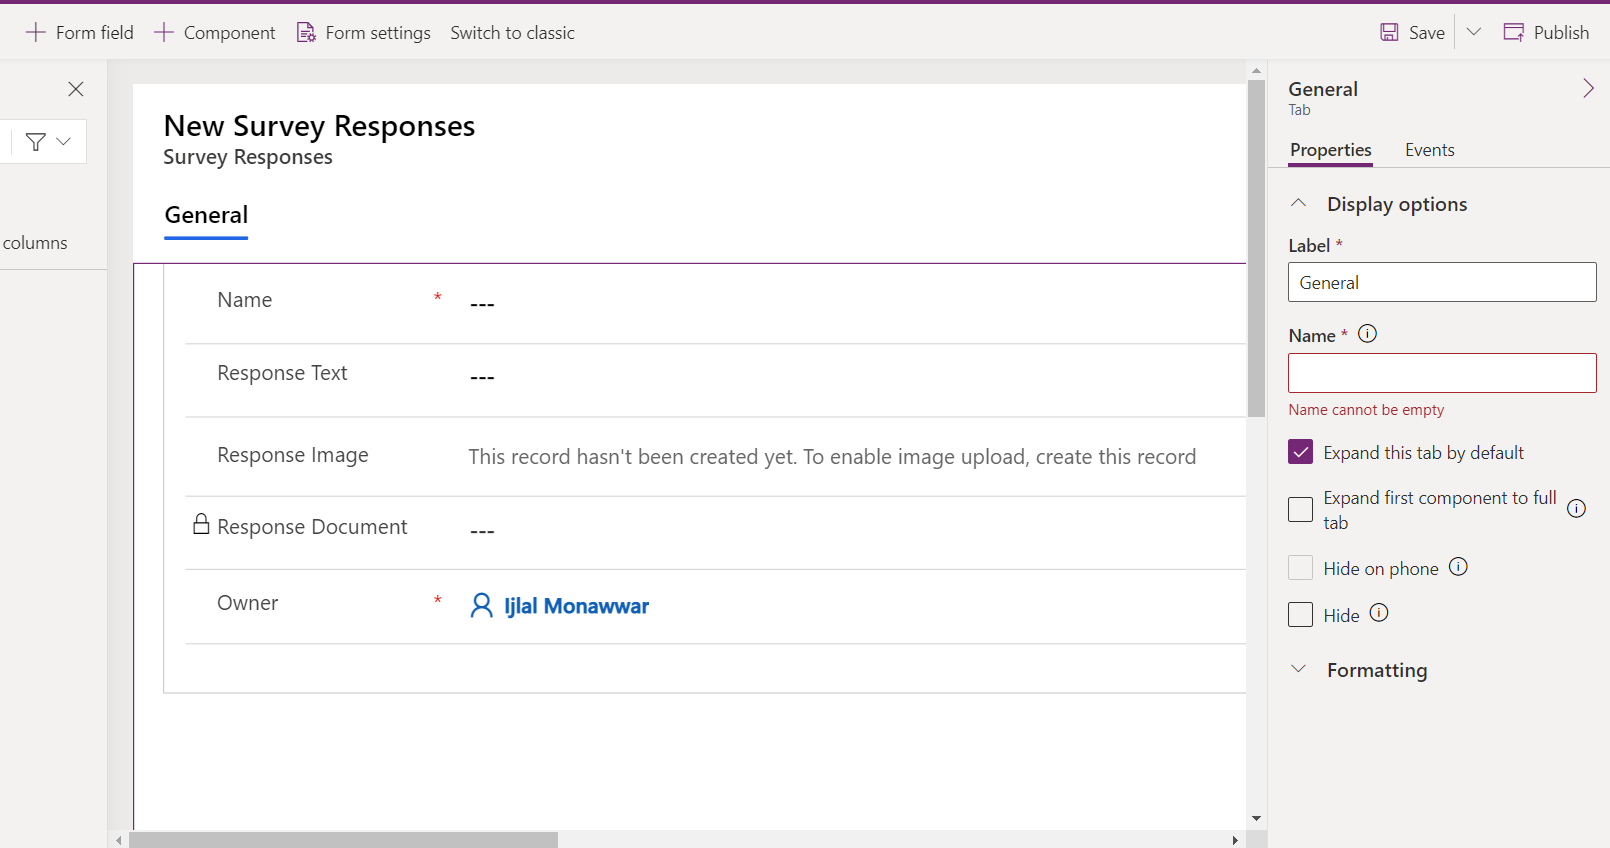Select the General tab on the form
1610x848 pixels.
pyautogui.click(x=206, y=216)
